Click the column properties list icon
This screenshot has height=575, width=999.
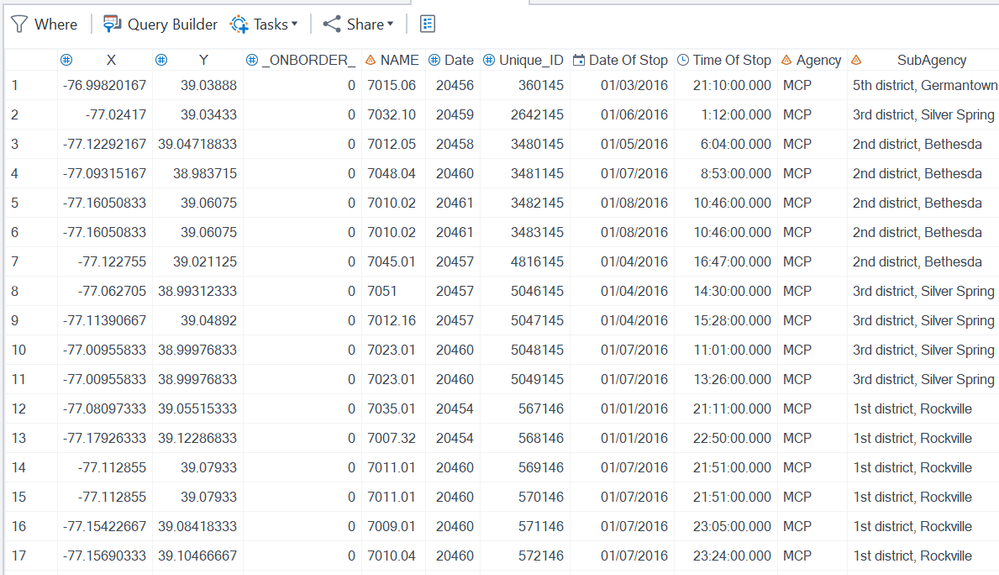tap(428, 24)
